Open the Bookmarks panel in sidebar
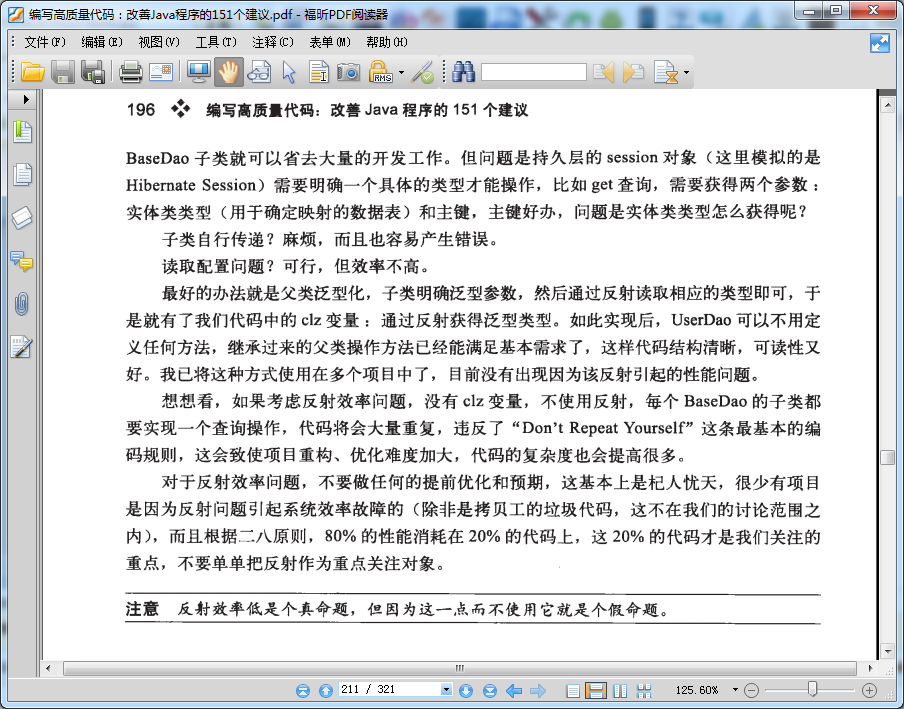The width and height of the screenshot is (904, 709). point(22,131)
